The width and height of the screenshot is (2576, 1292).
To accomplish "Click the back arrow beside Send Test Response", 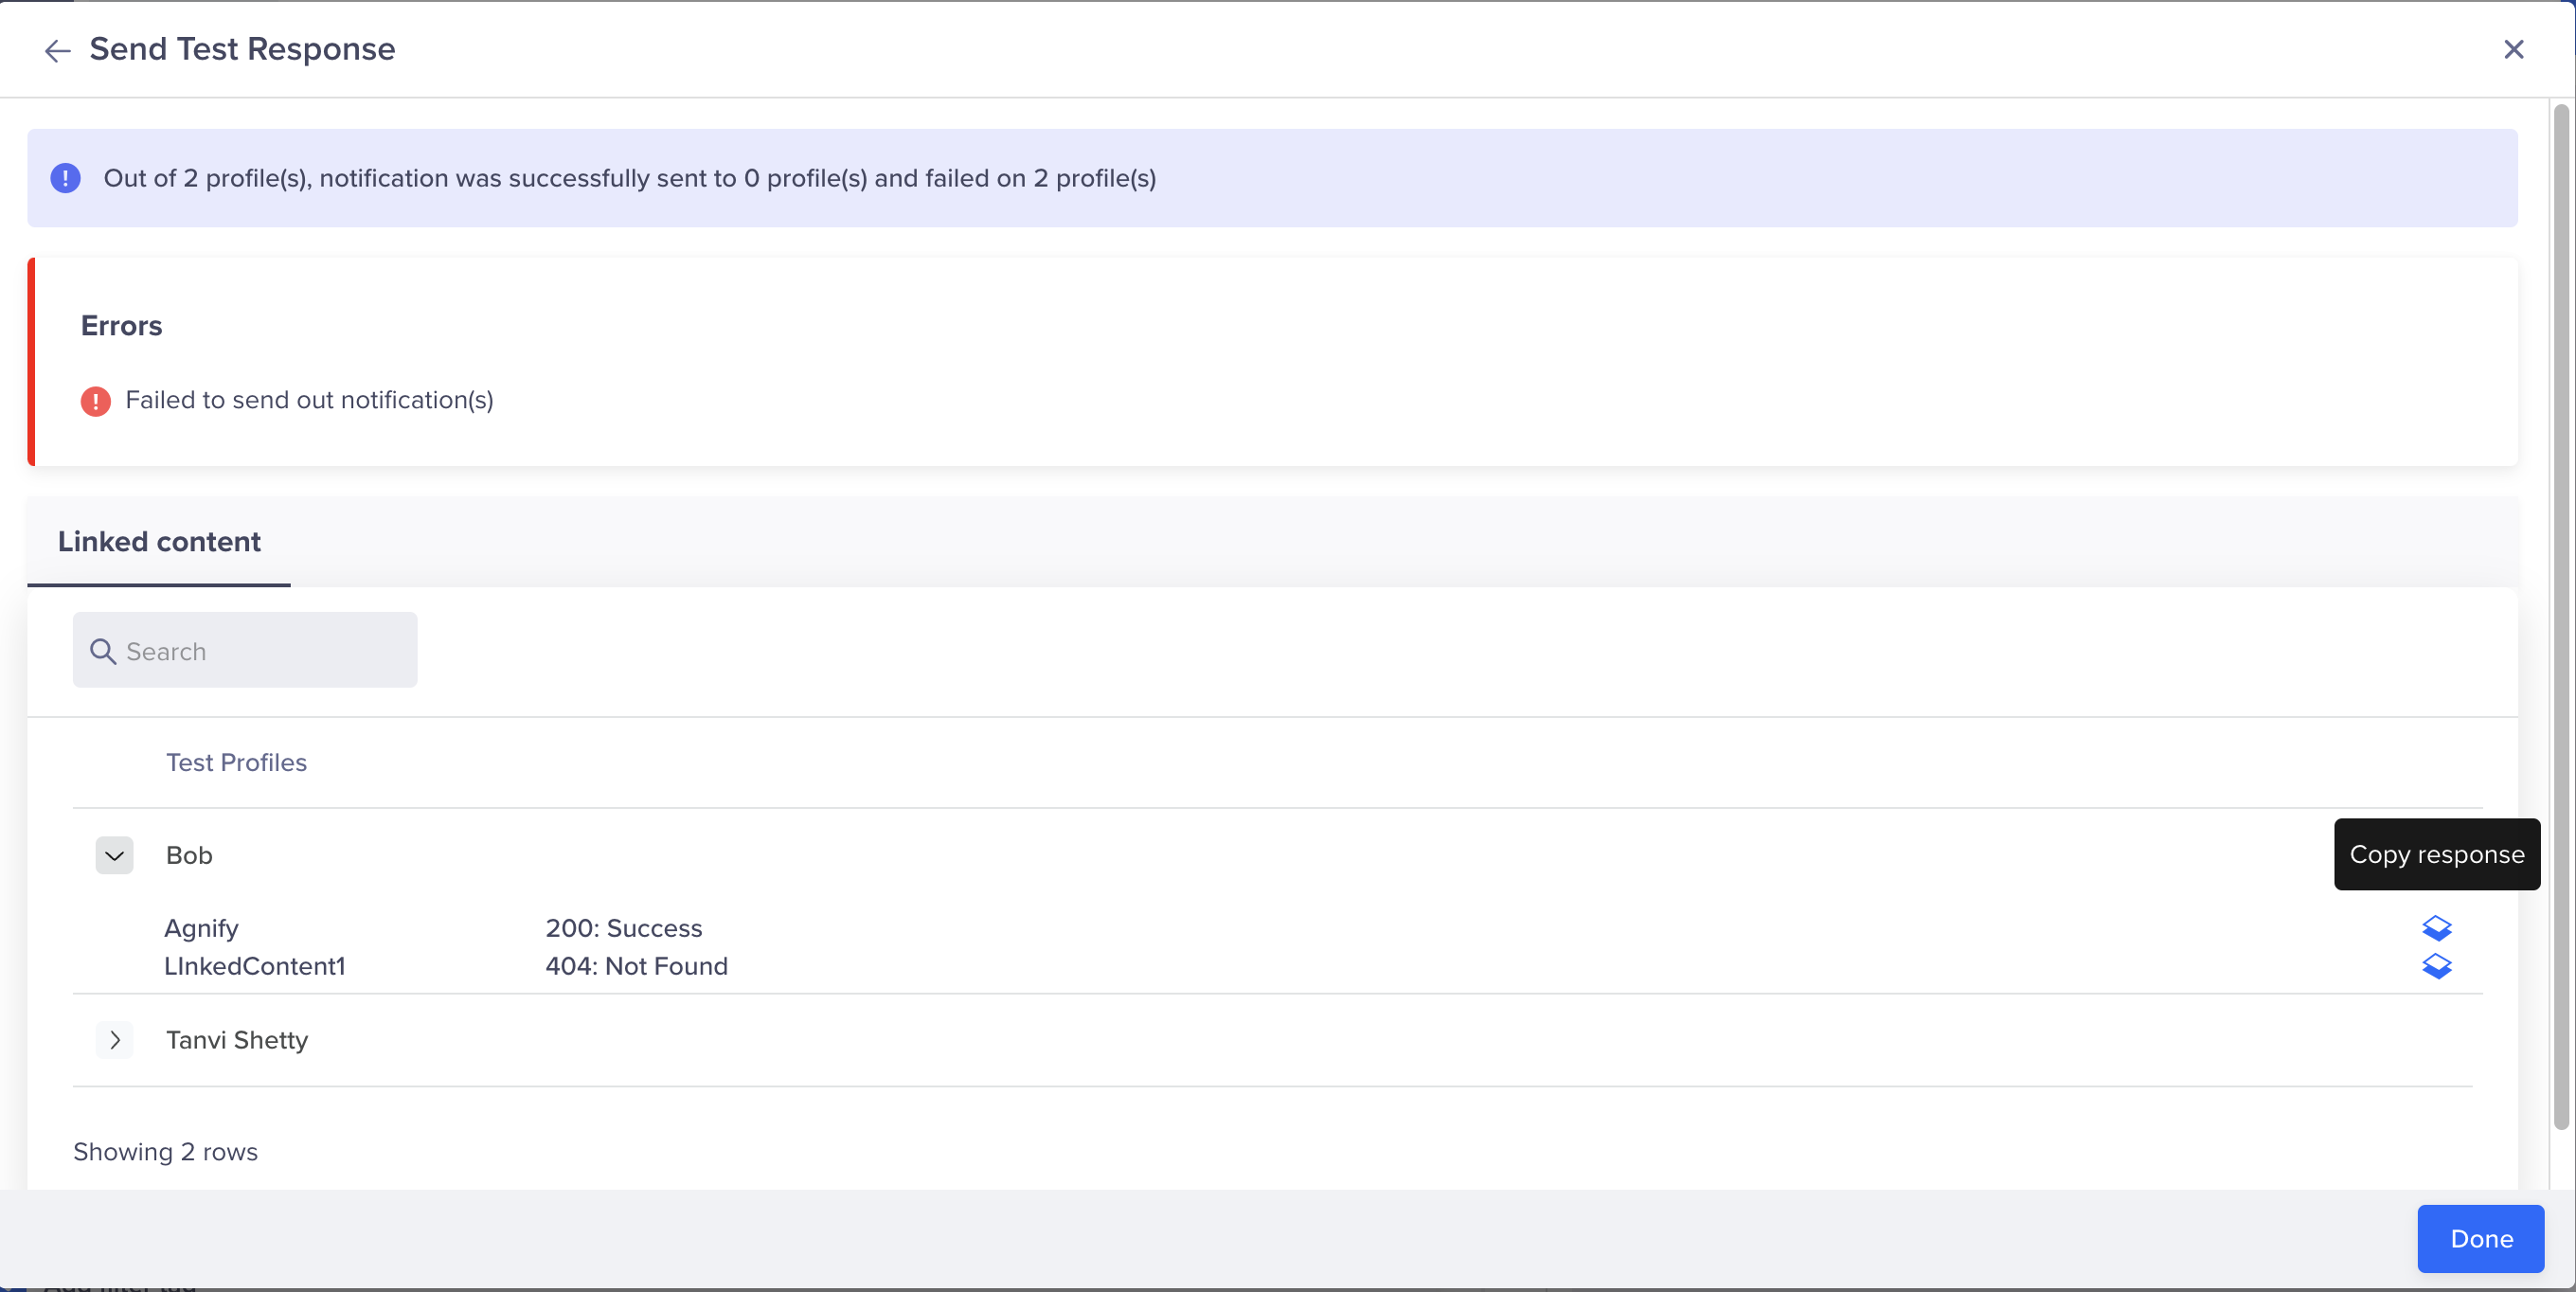I will (x=57, y=50).
